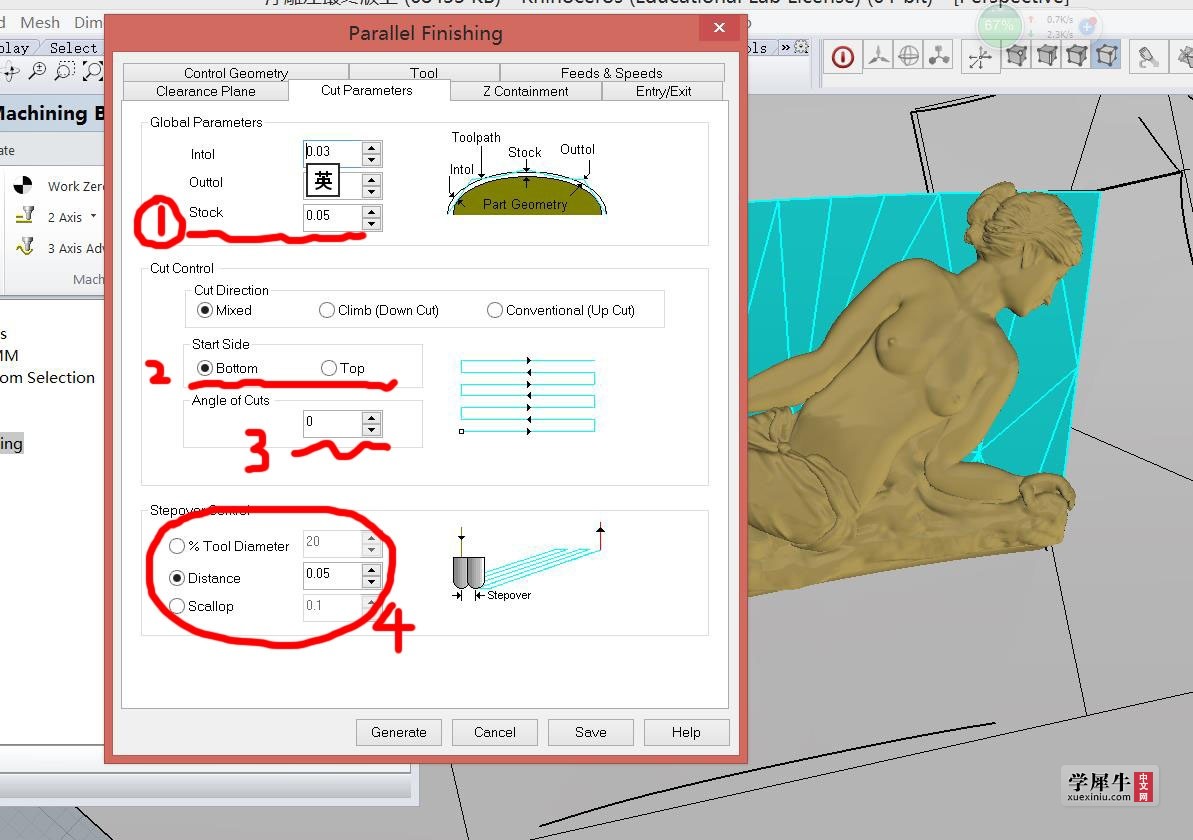
Task: Select the Mixed cut direction
Action: pyautogui.click(x=224, y=310)
